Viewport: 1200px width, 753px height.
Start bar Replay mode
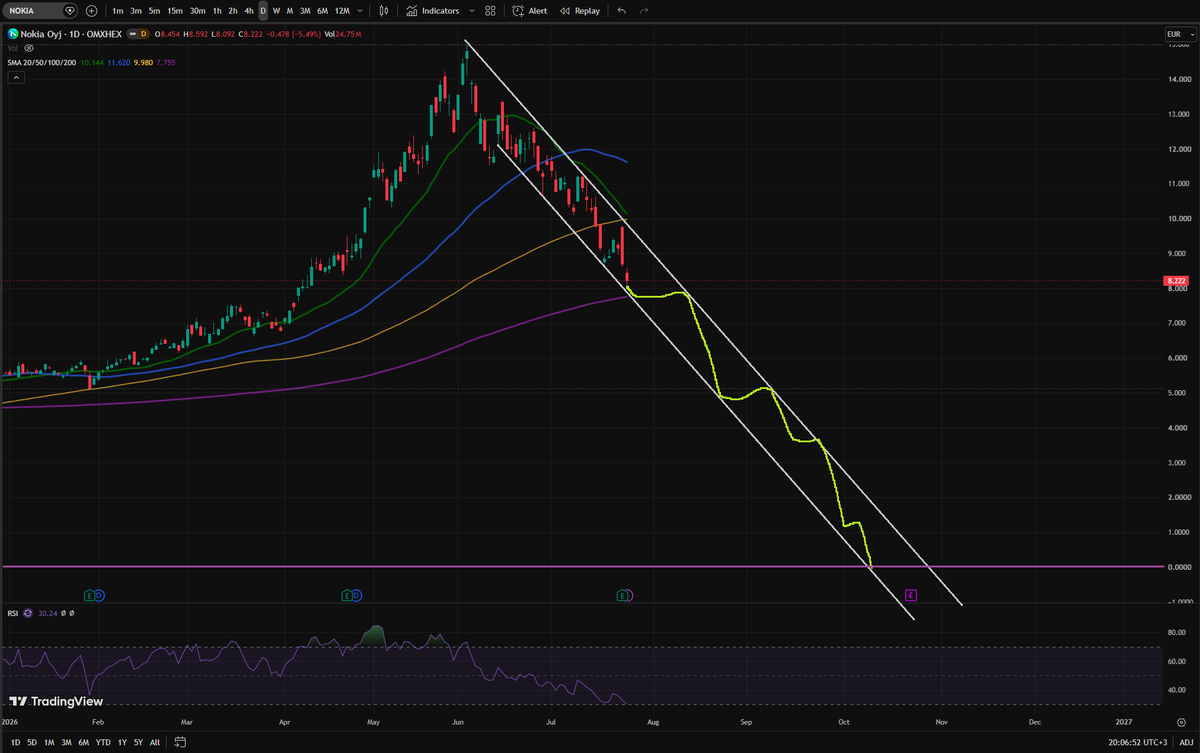(x=580, y=11)
